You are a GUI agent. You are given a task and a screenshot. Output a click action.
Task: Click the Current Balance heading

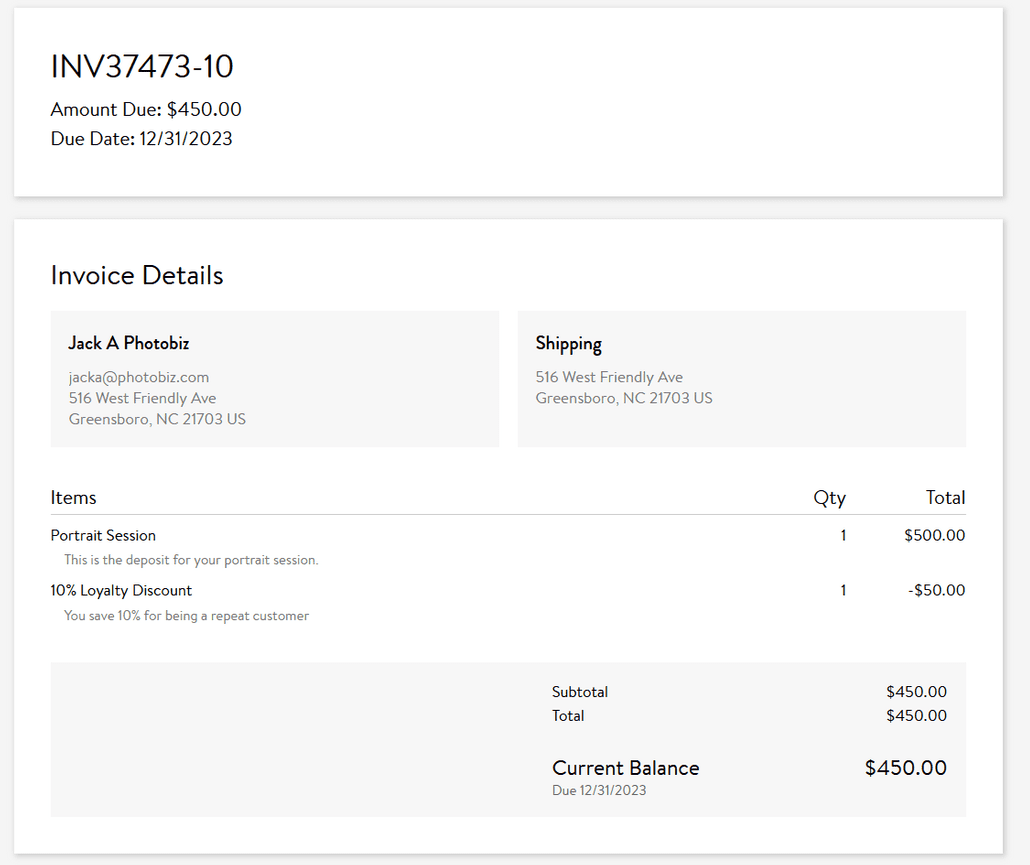pos(626,768)
